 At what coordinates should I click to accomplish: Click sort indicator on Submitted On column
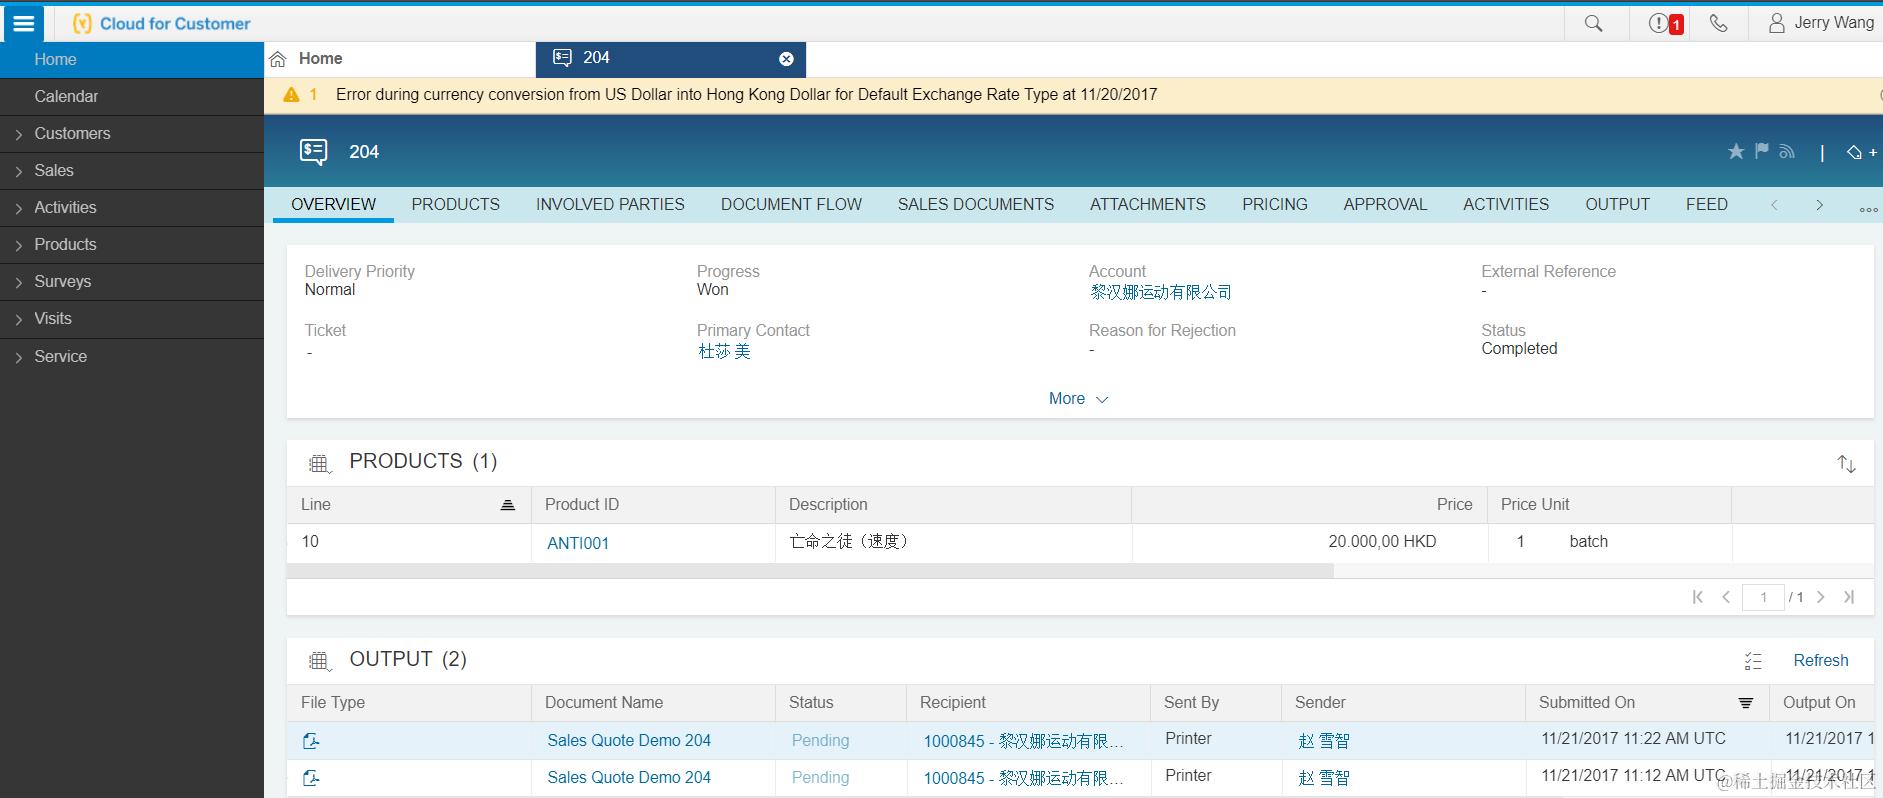pos(1745,703)
